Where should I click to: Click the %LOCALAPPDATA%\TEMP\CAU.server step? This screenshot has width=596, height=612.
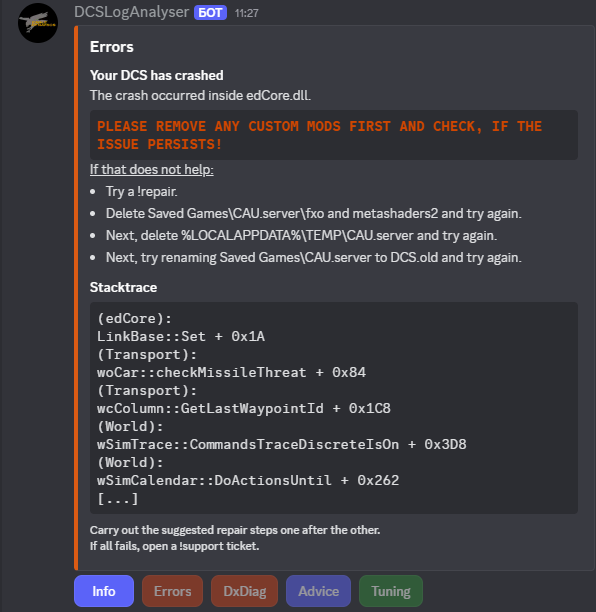pyautogui.click(x=301, y=235)
